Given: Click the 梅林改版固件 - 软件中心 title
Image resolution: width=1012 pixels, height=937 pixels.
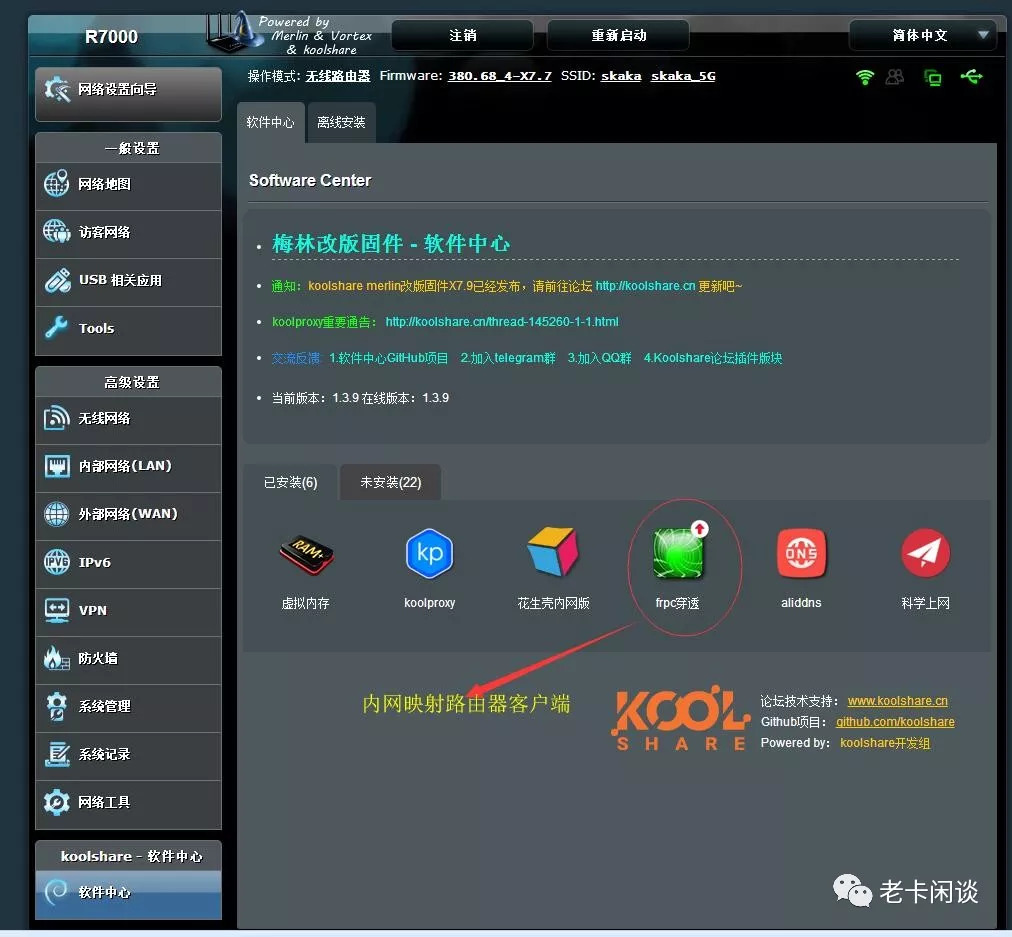Looking at the screenshot, I should pos(390,244).
